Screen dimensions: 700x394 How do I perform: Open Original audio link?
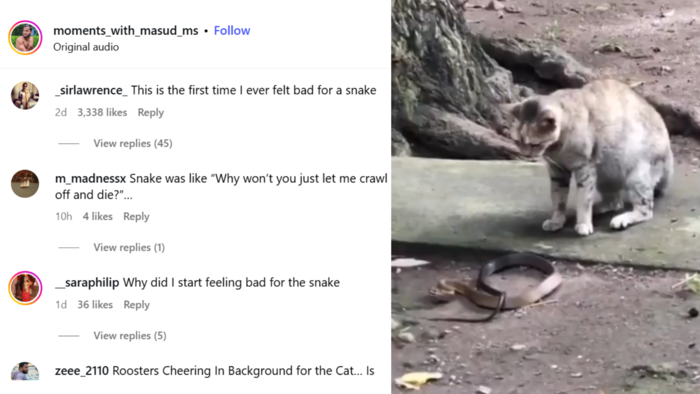[86, 47]
